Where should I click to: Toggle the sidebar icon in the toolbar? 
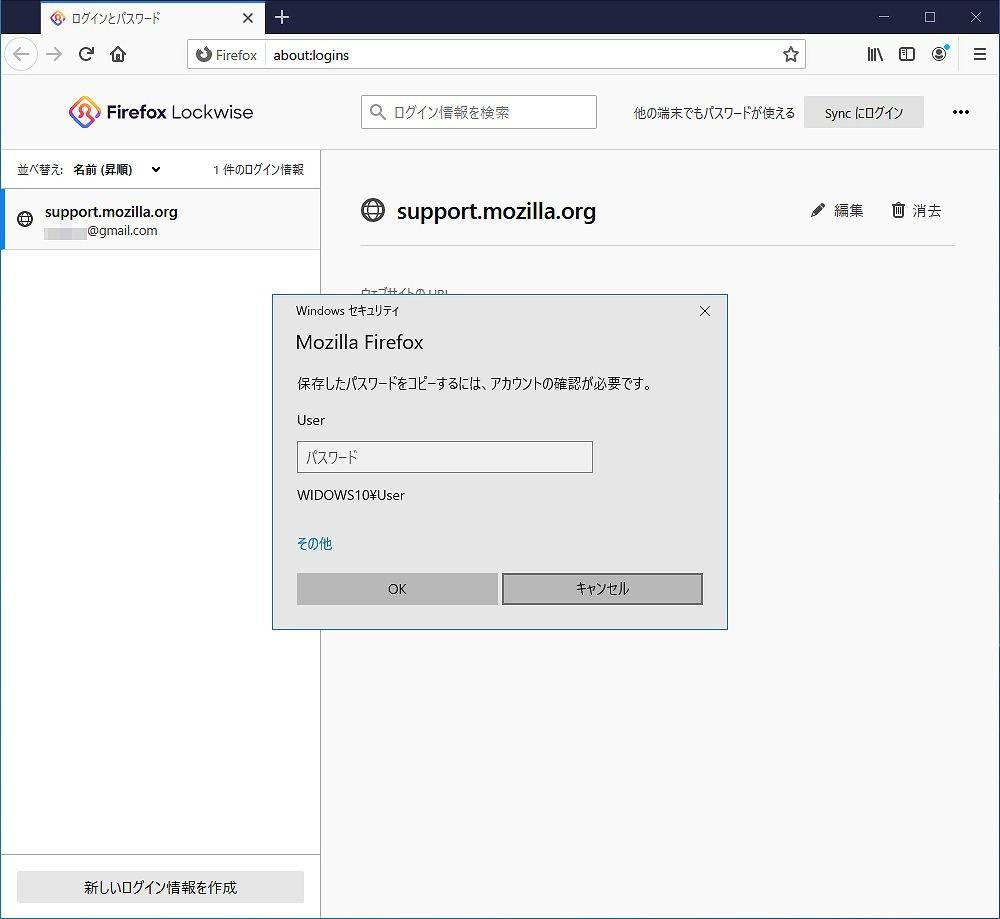pos(907,54)
